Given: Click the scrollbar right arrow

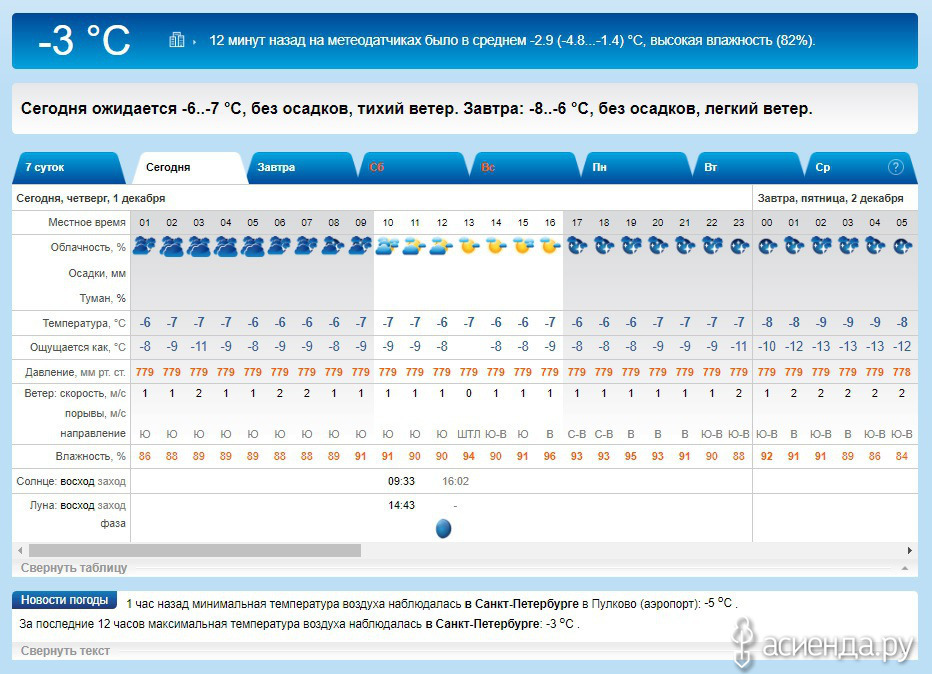Looking at the screenshot, I should point(909,550).
